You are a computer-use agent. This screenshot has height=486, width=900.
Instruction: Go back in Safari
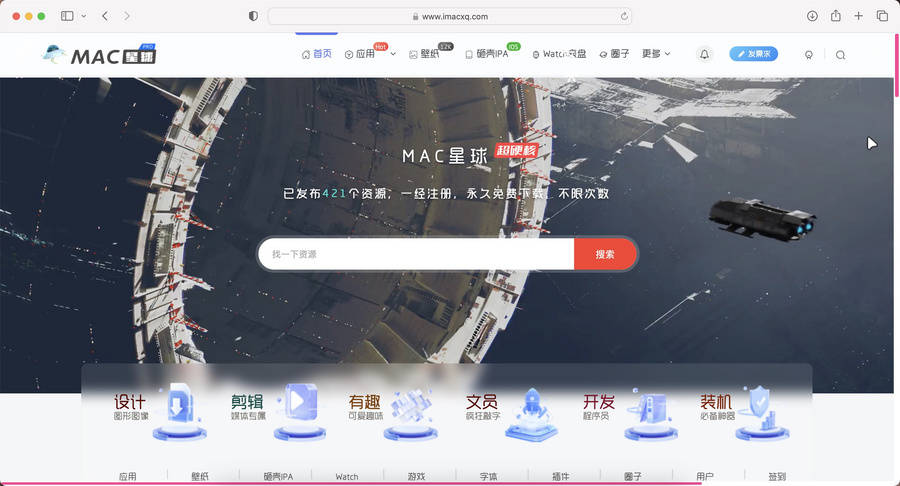pyautogui.click(x=105, y=16)
